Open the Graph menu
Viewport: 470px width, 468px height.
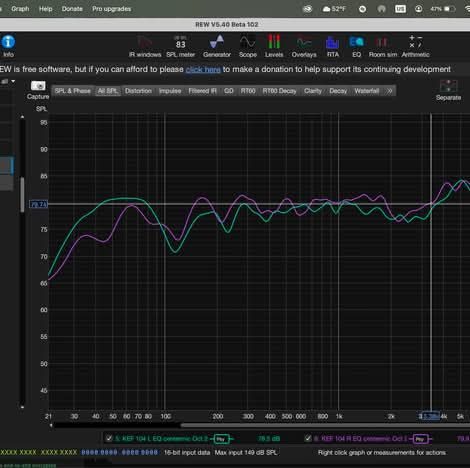point(20,9)
